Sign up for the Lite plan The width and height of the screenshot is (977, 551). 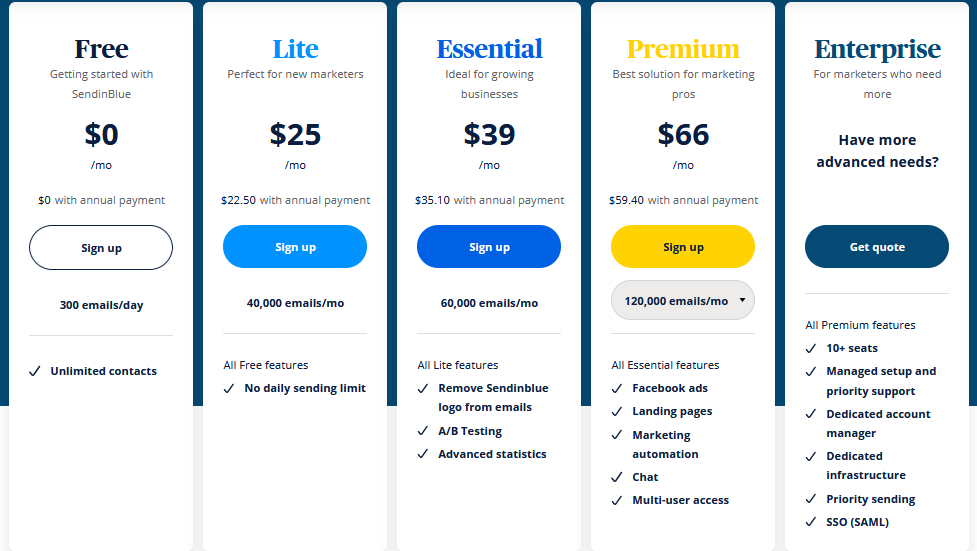tap(295, 247)
